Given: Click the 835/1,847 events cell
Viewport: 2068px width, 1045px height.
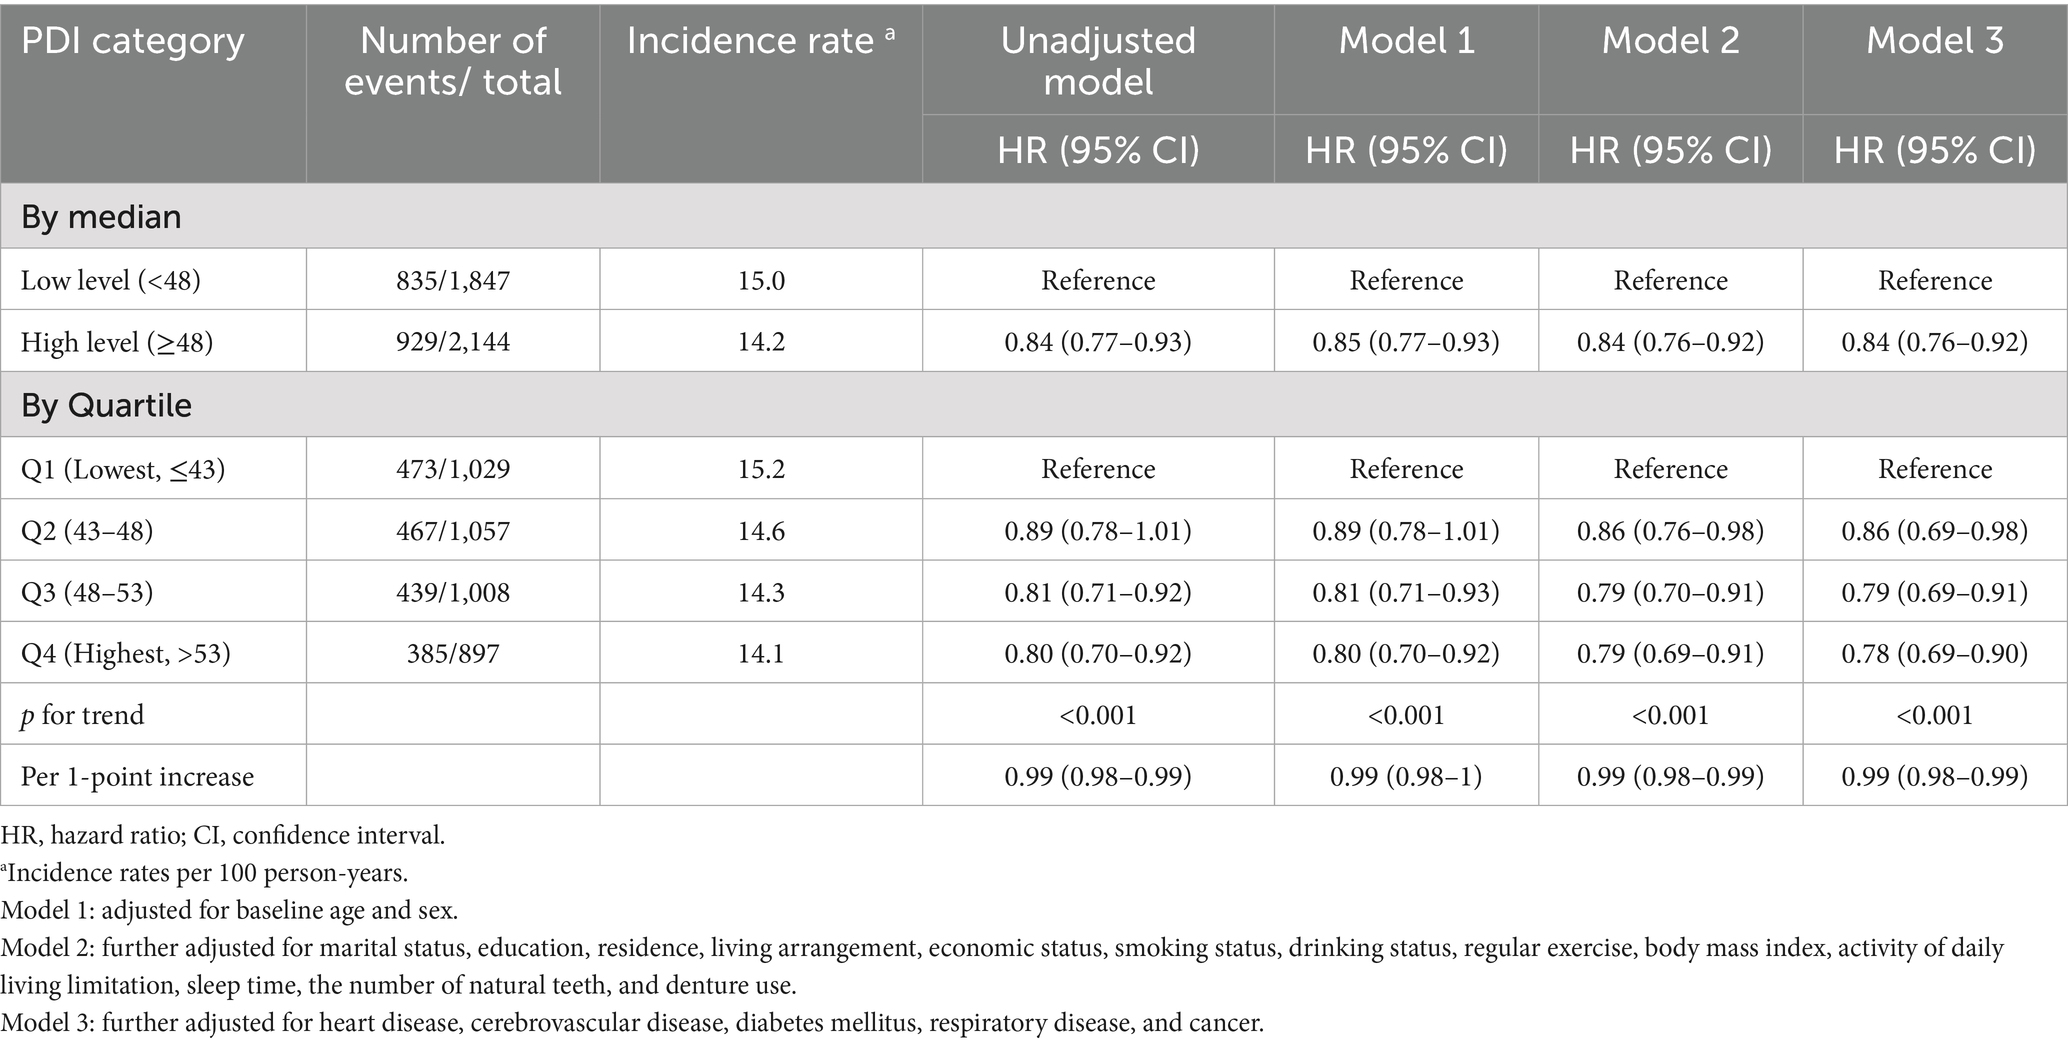Looking at the screenshot, I should point(453,280).
